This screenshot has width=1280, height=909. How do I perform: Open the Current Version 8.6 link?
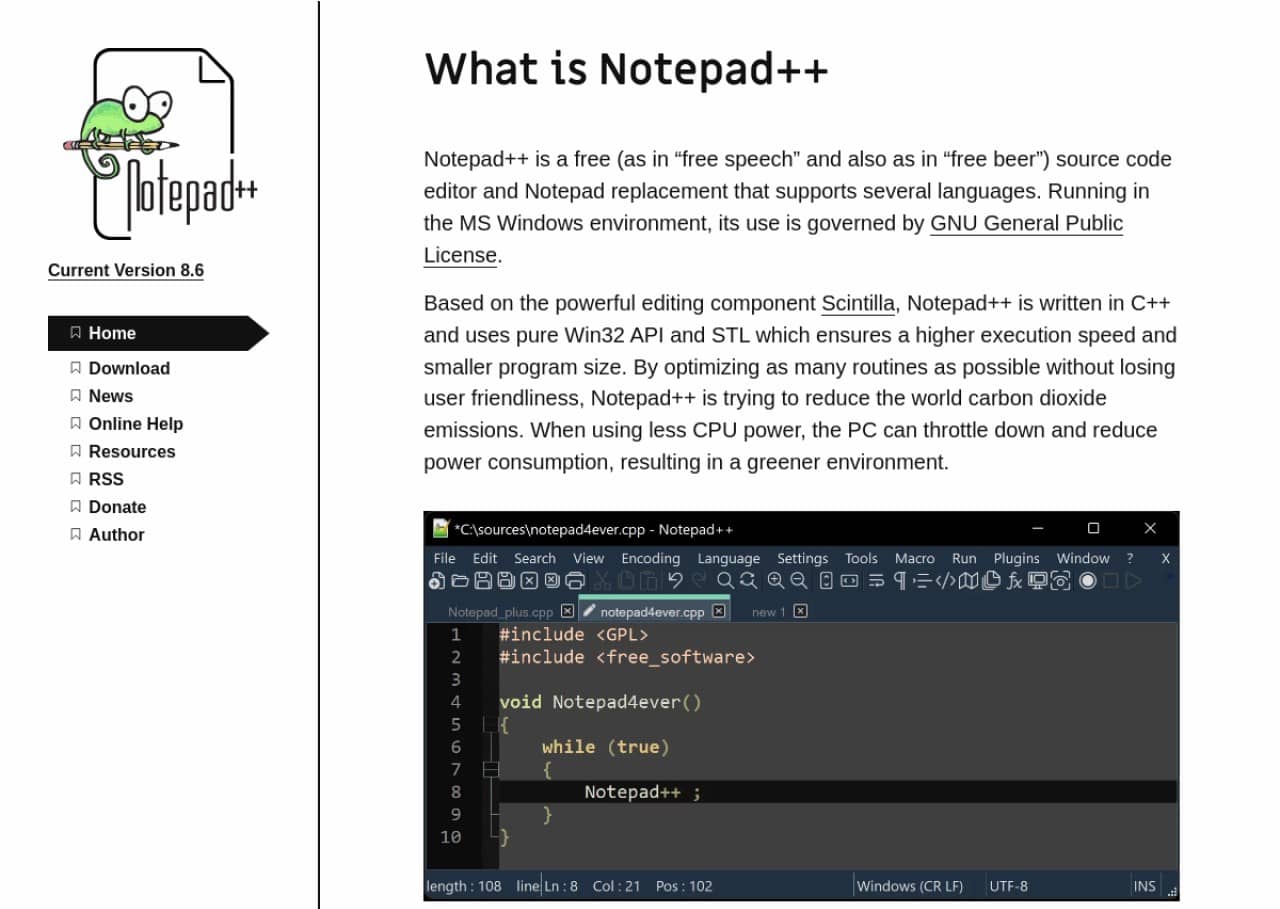coord(126,270)
